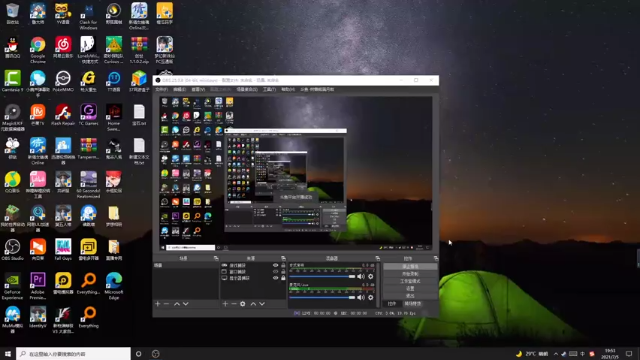Show hidden system tray icons chevron

(556, 354)
